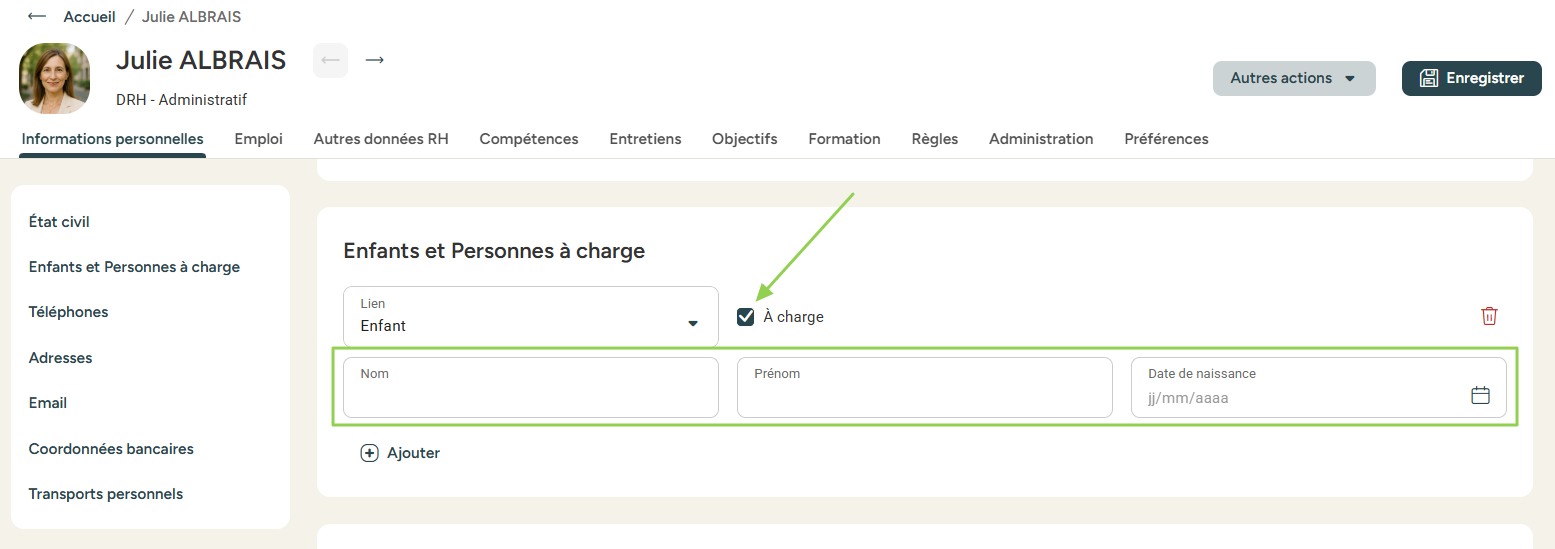1555x549 pixels.
Task: Delete the dependent with red trash icon
Action: (1489, 316)
